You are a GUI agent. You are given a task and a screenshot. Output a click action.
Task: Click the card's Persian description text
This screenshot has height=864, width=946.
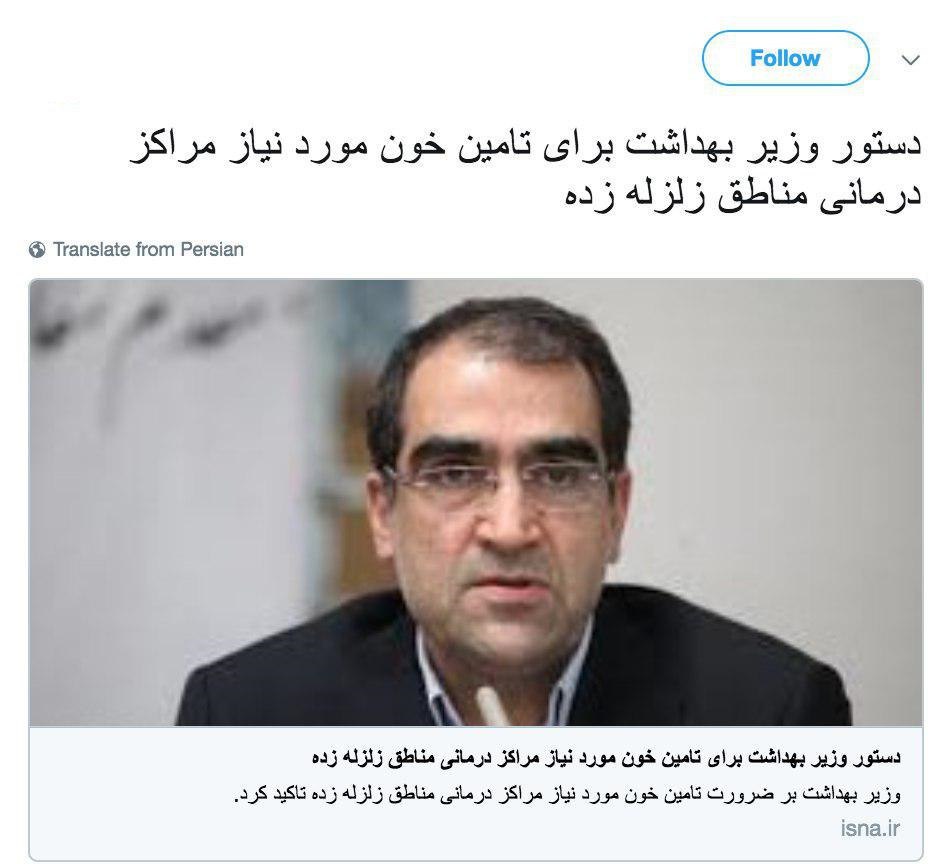coord(567,794)
